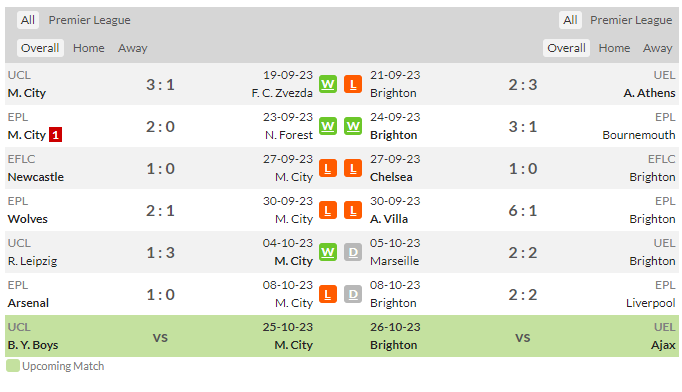Click the green W badge for the F.C. Zvezda match

(328, 84)
